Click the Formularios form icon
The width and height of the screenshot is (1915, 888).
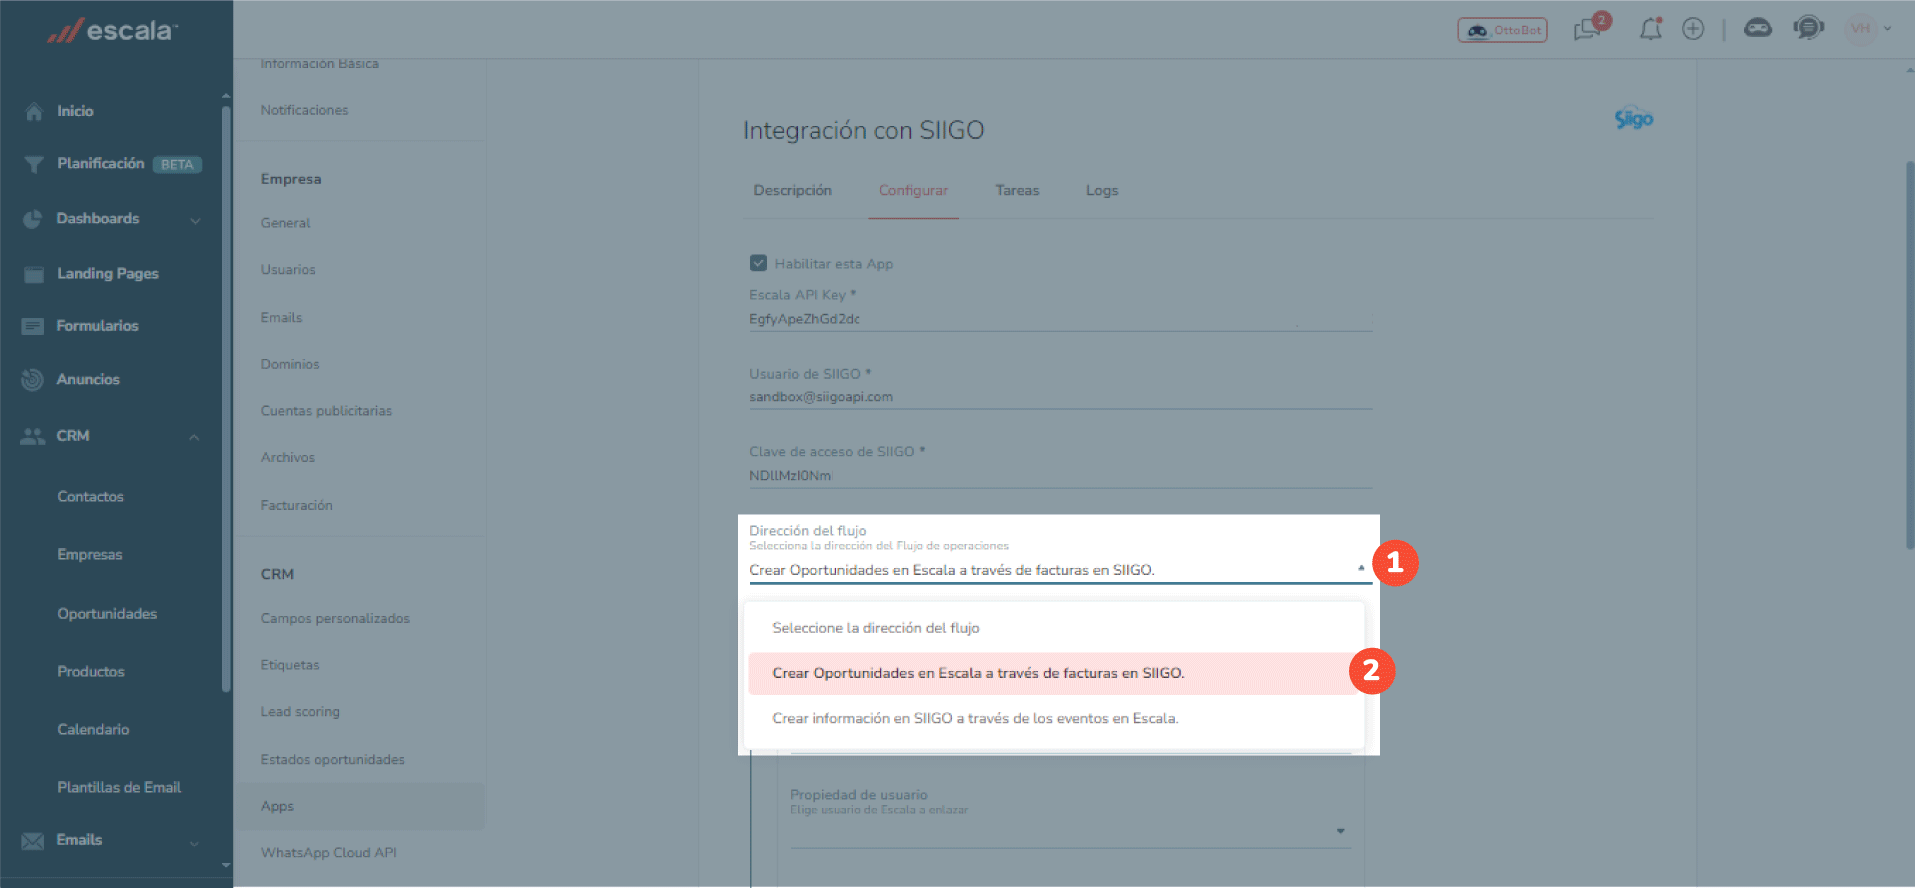coord(33,326)
